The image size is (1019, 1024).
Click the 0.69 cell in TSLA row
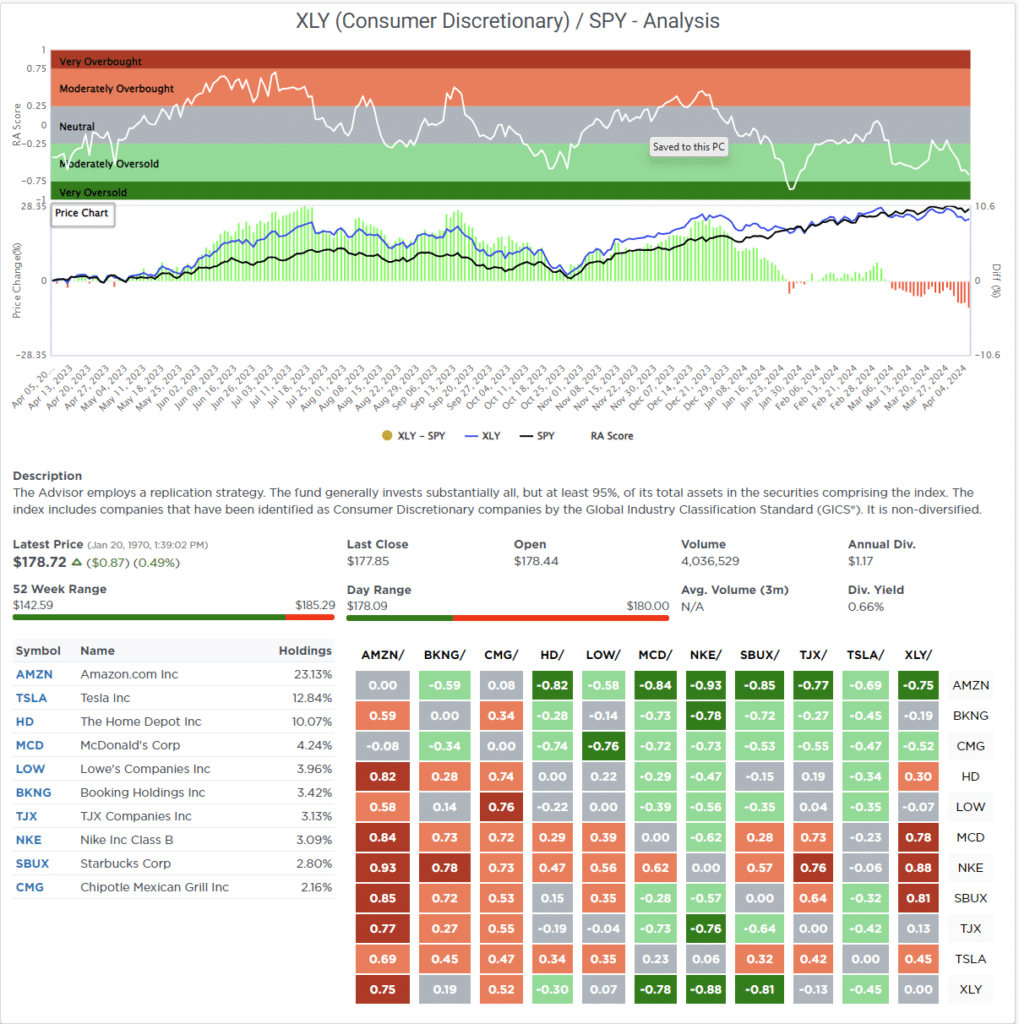(383, 959)
